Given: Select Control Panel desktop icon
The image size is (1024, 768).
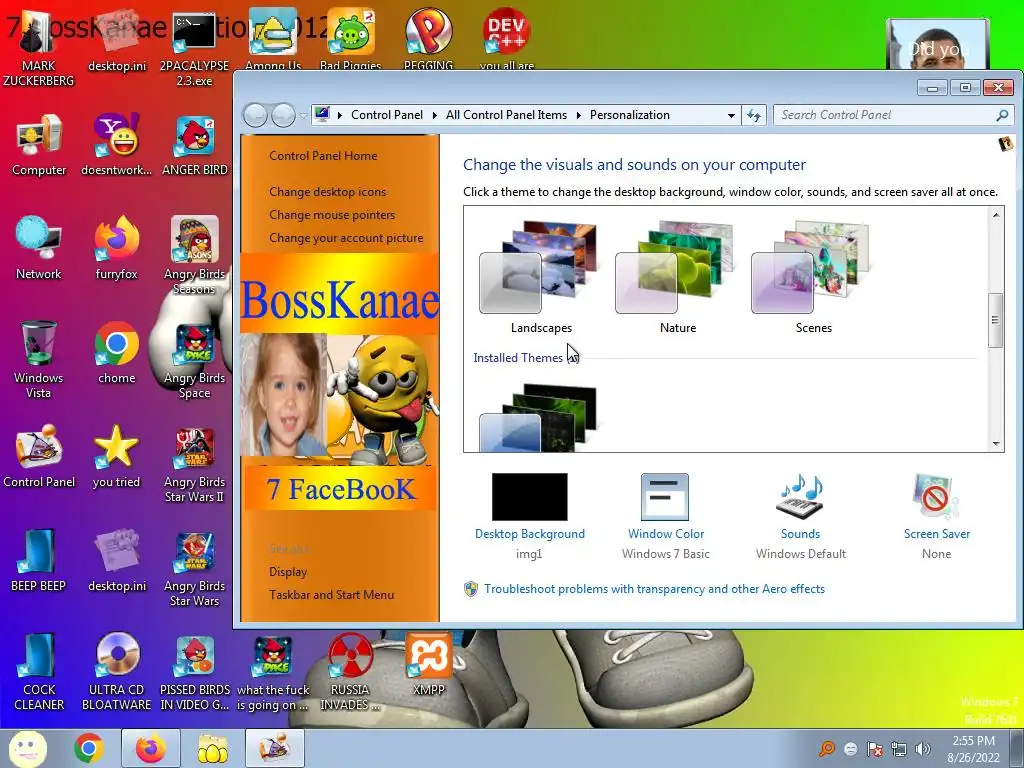Looking at the screenshot, I should click(x=39, y=456).
